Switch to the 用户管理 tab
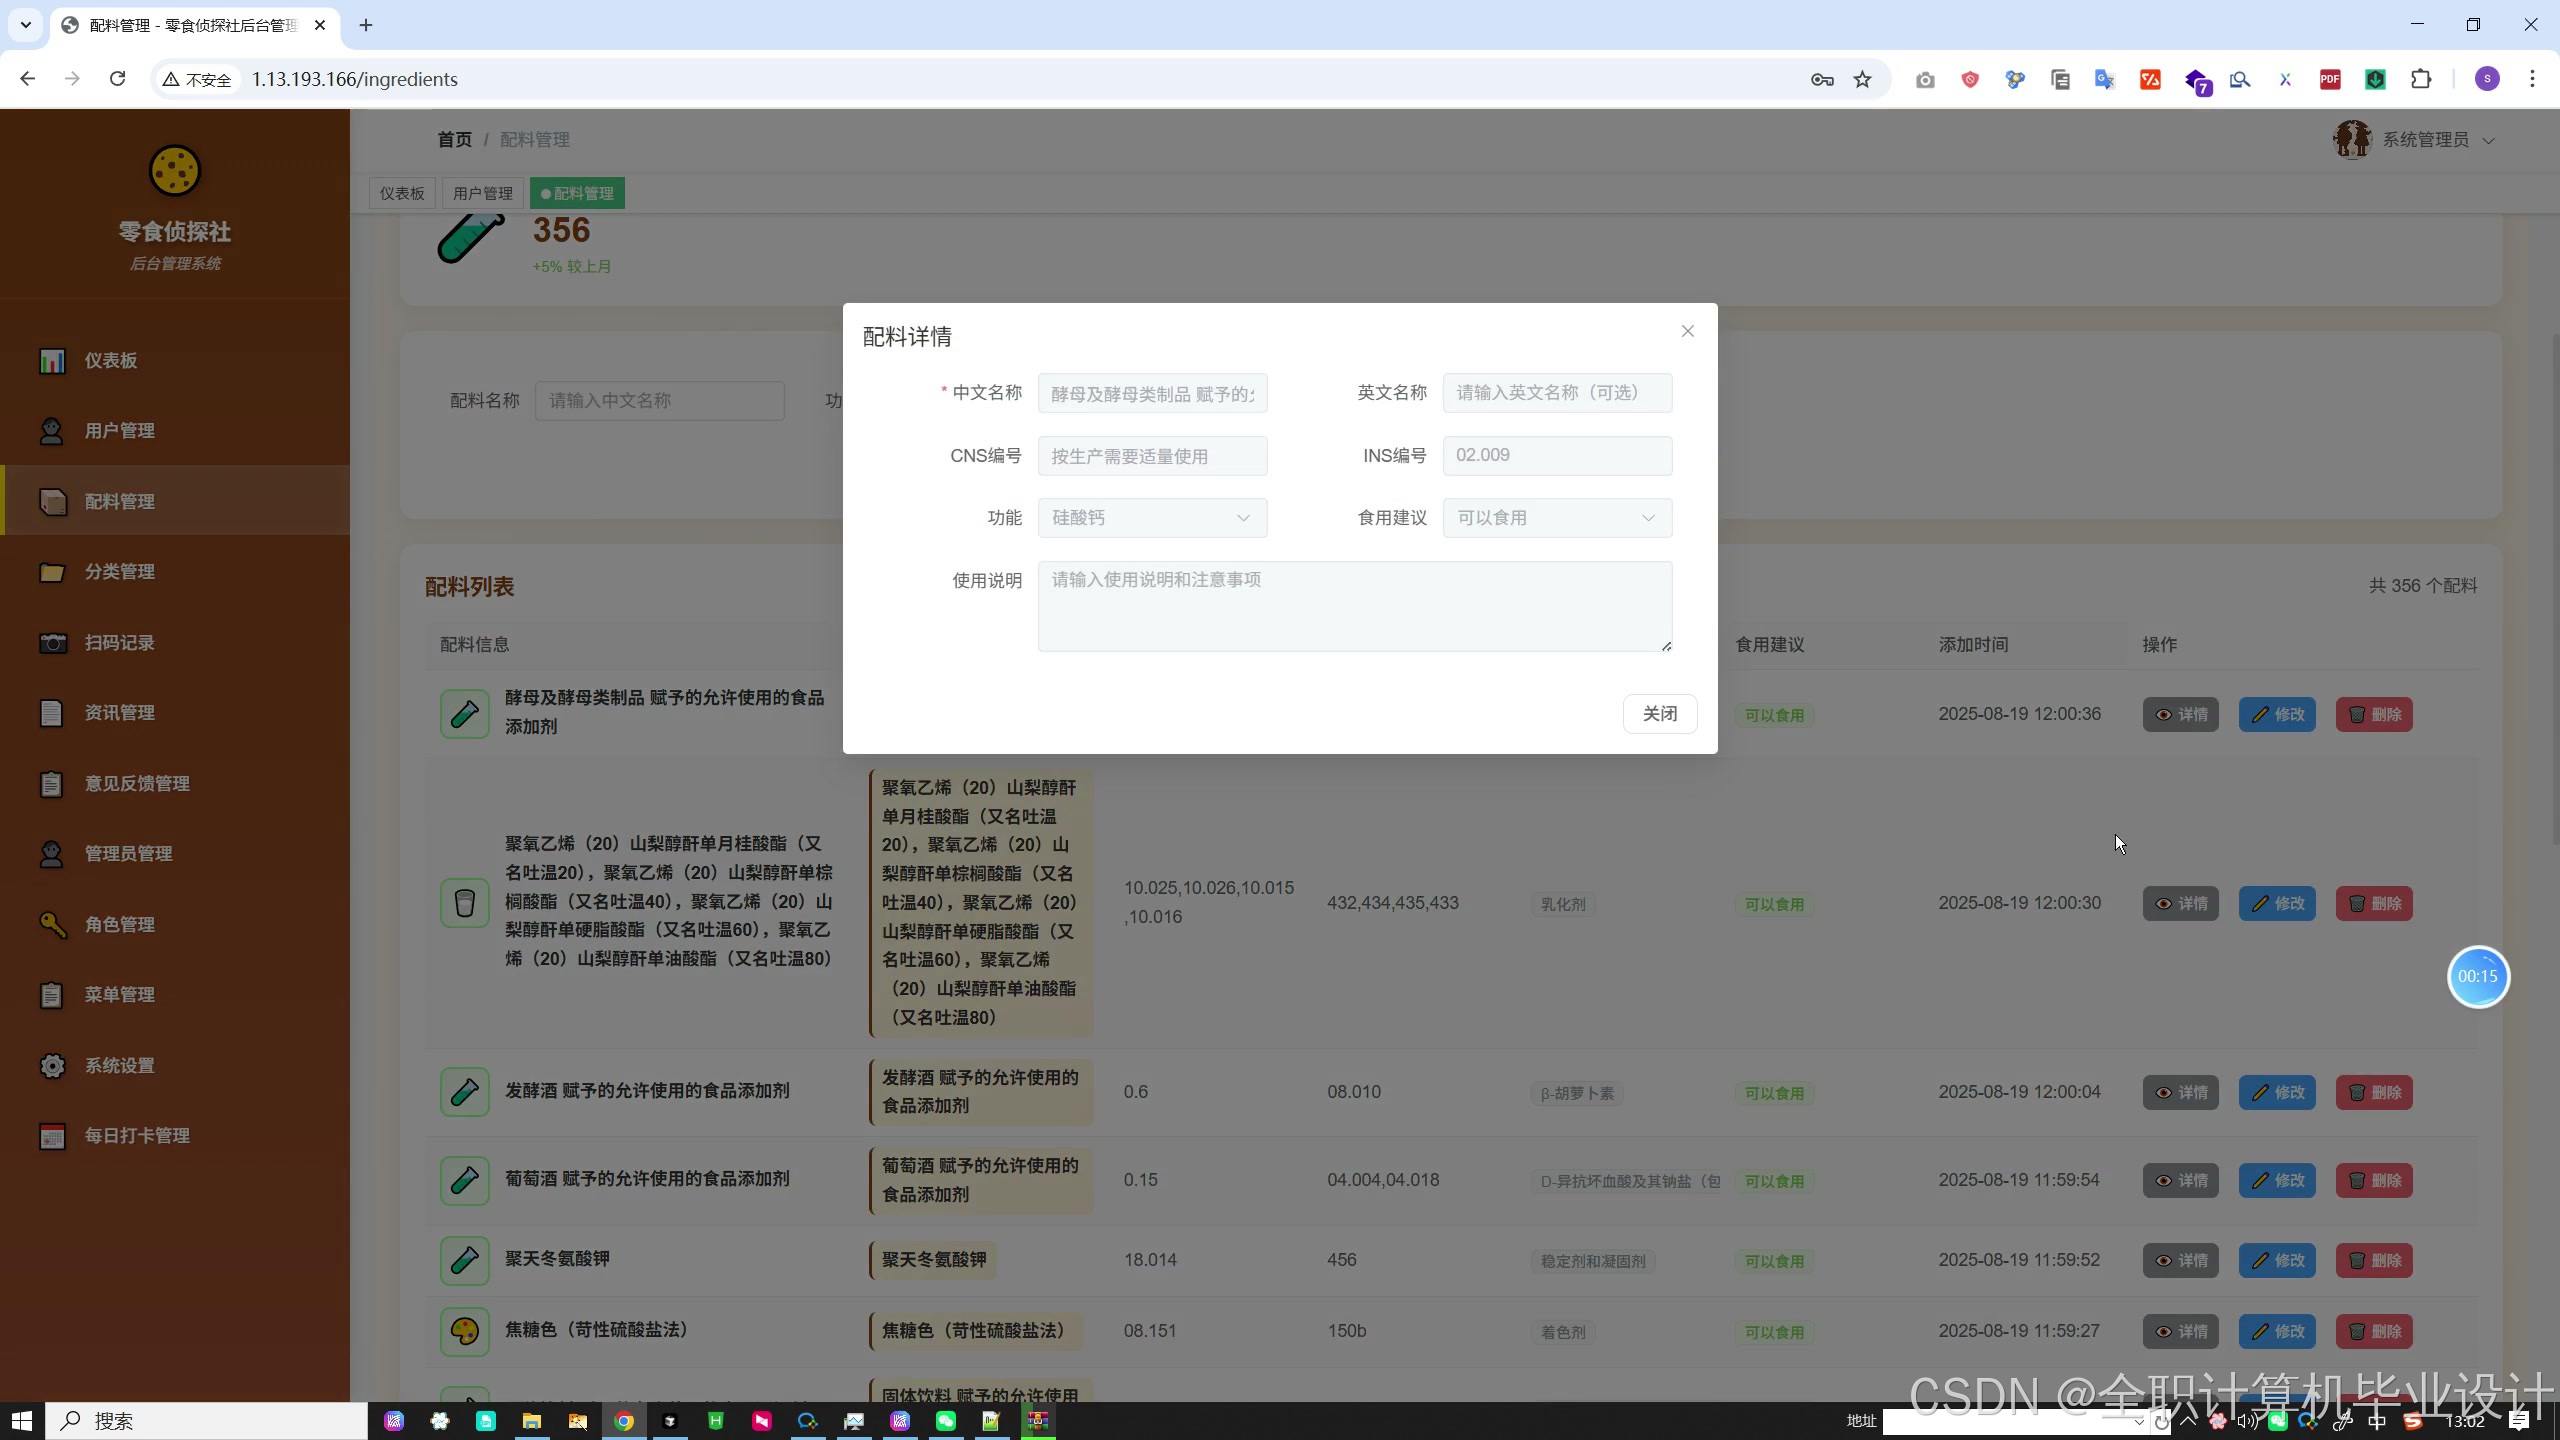2560x1440 pixels. pyautogui.click(x=482, y=193)
